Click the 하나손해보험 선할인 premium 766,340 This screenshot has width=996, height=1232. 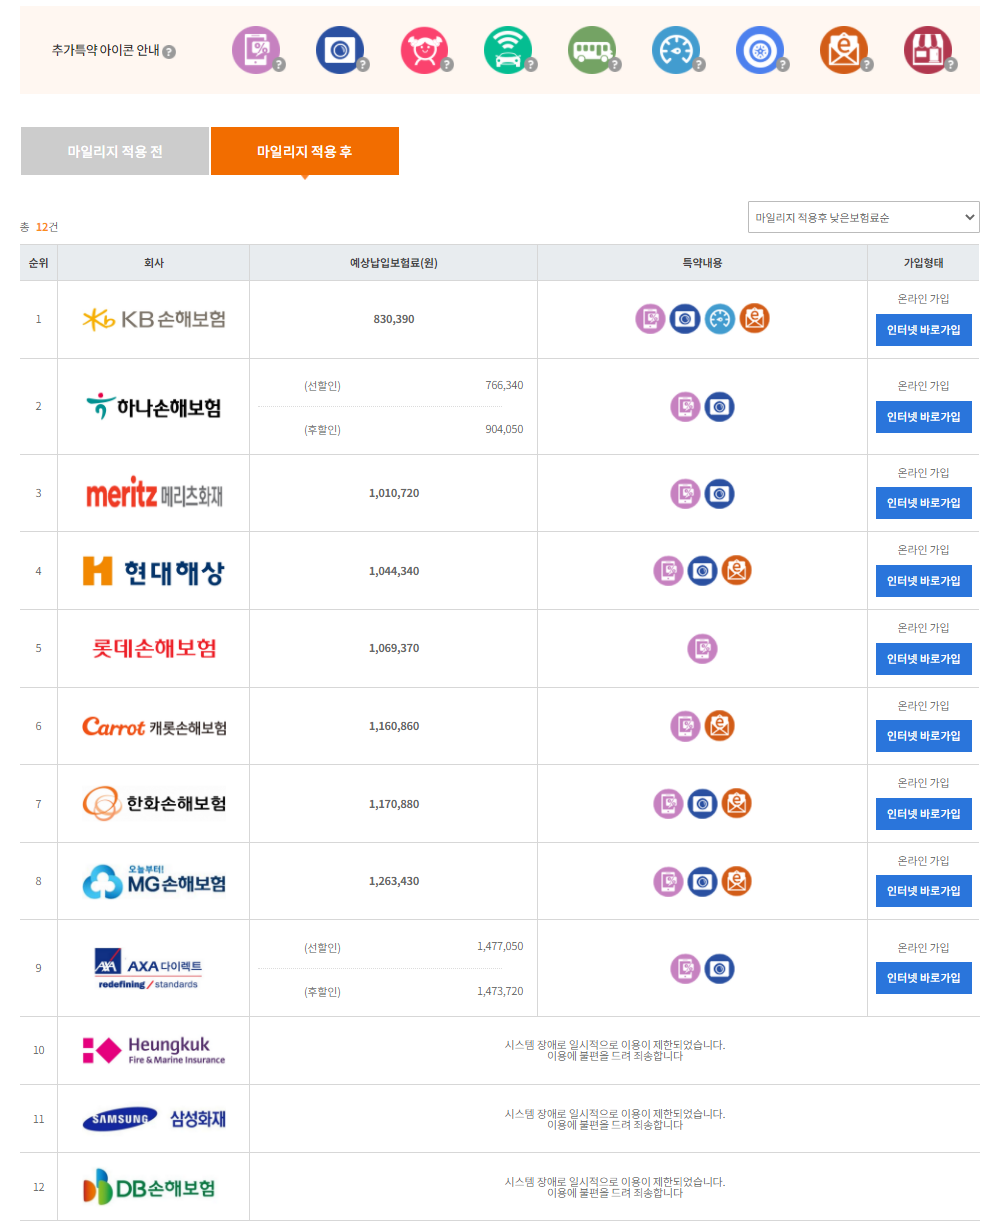(504, 385)
